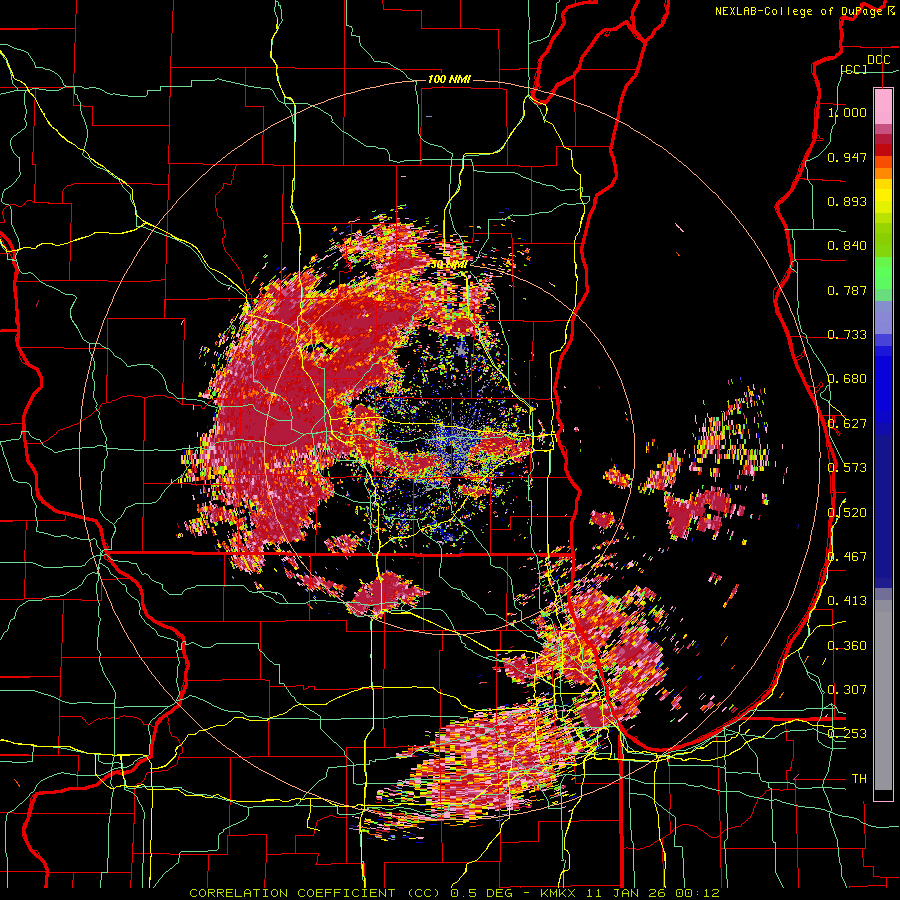Click the 0.467 scale value
Viewport: 900px width, 900px height.
point(847,556)
